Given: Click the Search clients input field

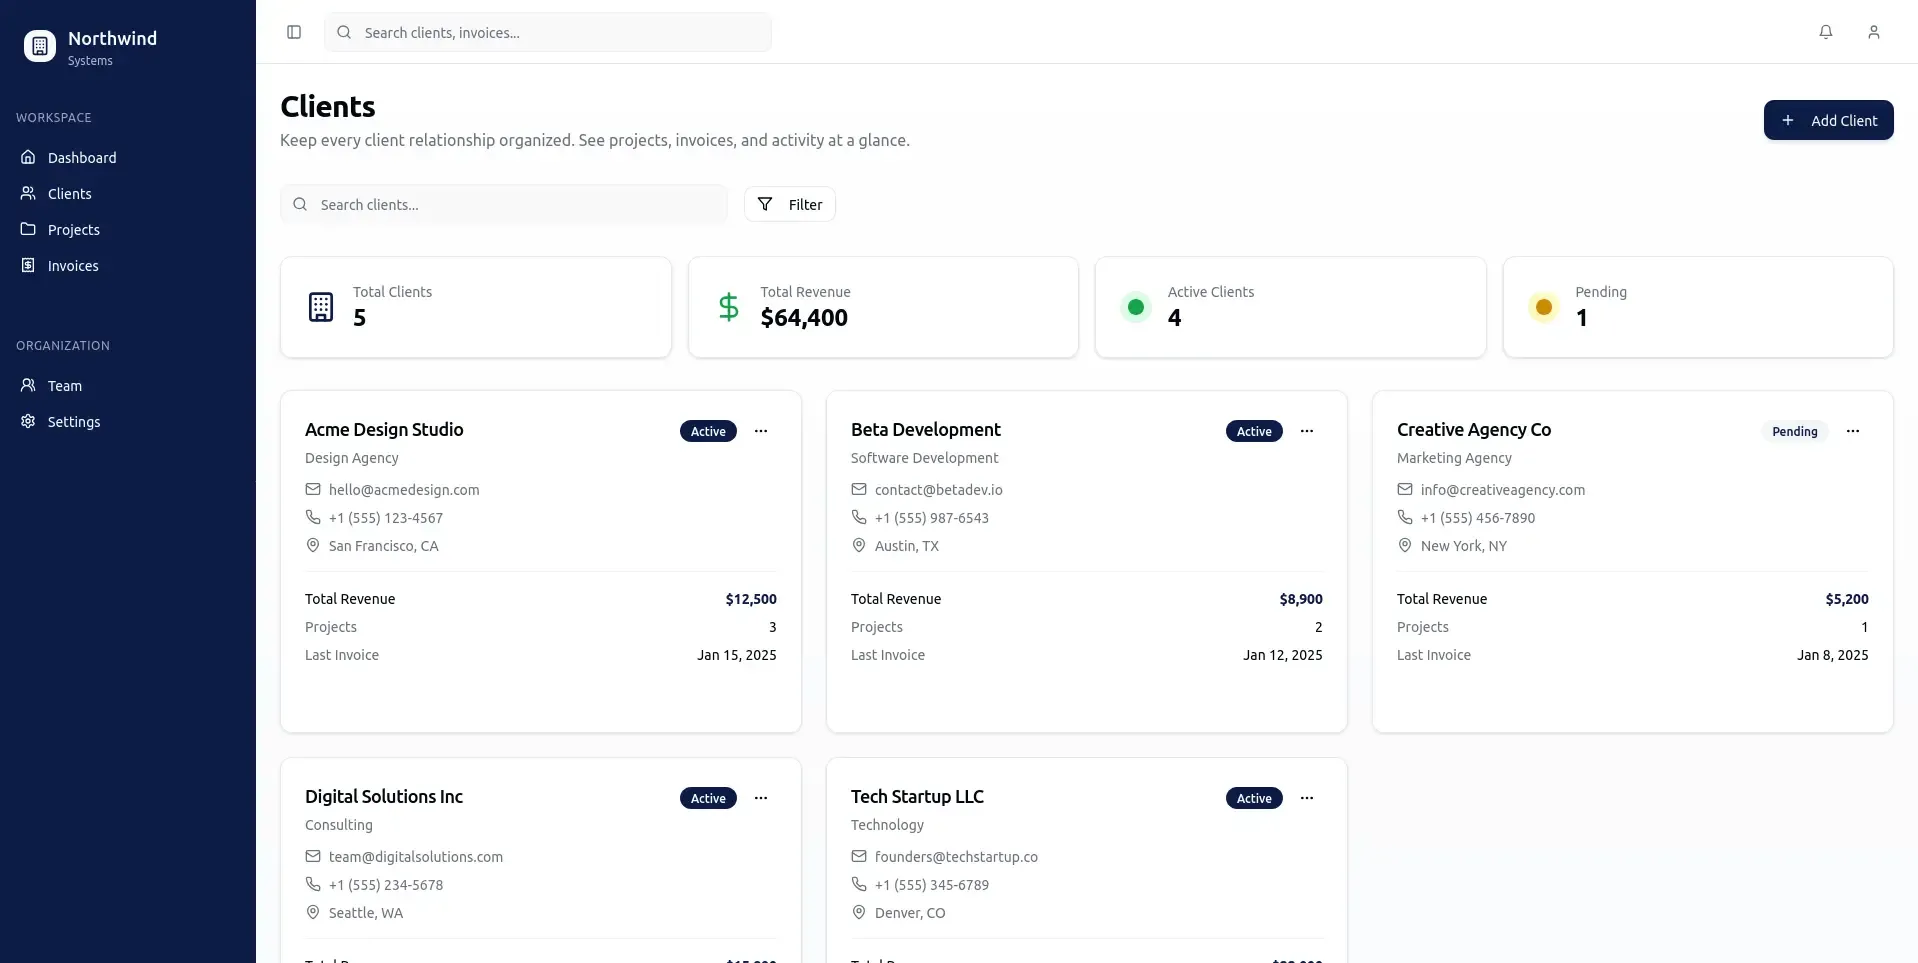Looking at the screenshot, I should pyautogui.click(x=504, y=204).
